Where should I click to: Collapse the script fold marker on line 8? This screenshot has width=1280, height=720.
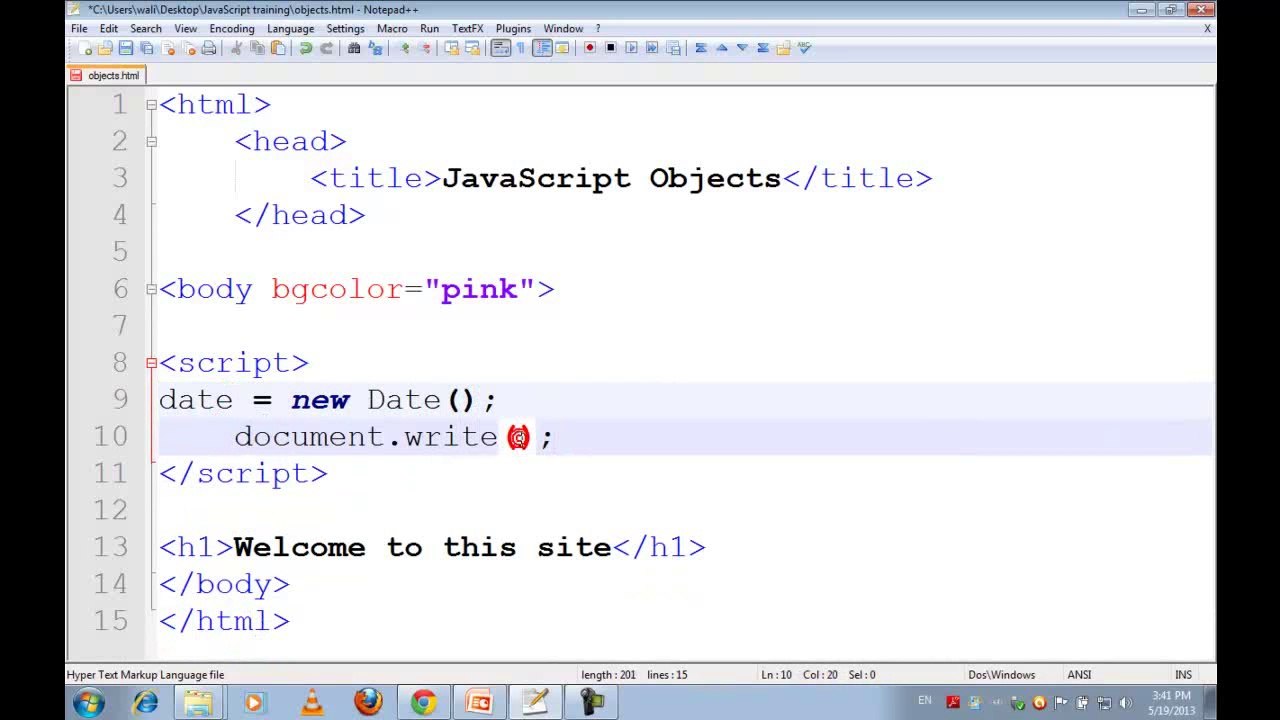[151, 363]
